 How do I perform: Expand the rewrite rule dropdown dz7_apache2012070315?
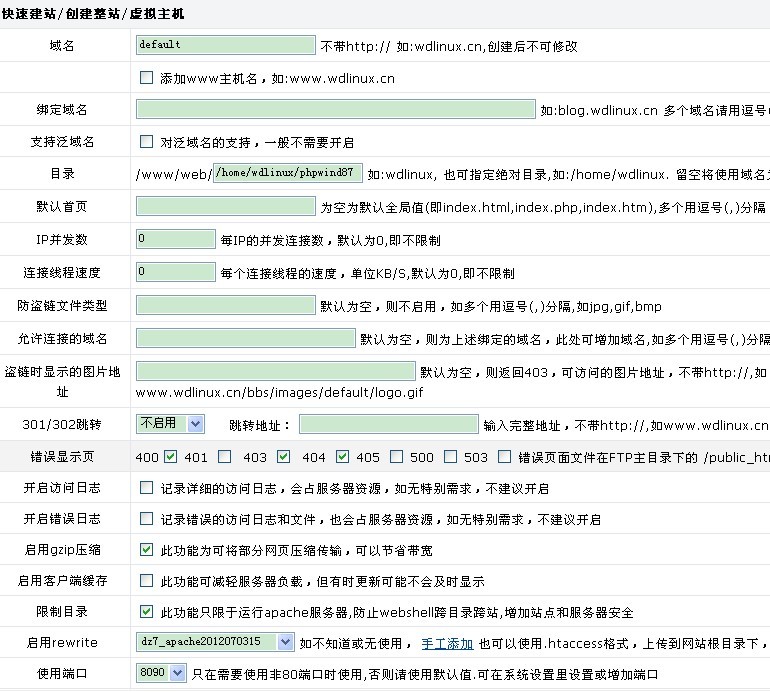tap(215, 642)
